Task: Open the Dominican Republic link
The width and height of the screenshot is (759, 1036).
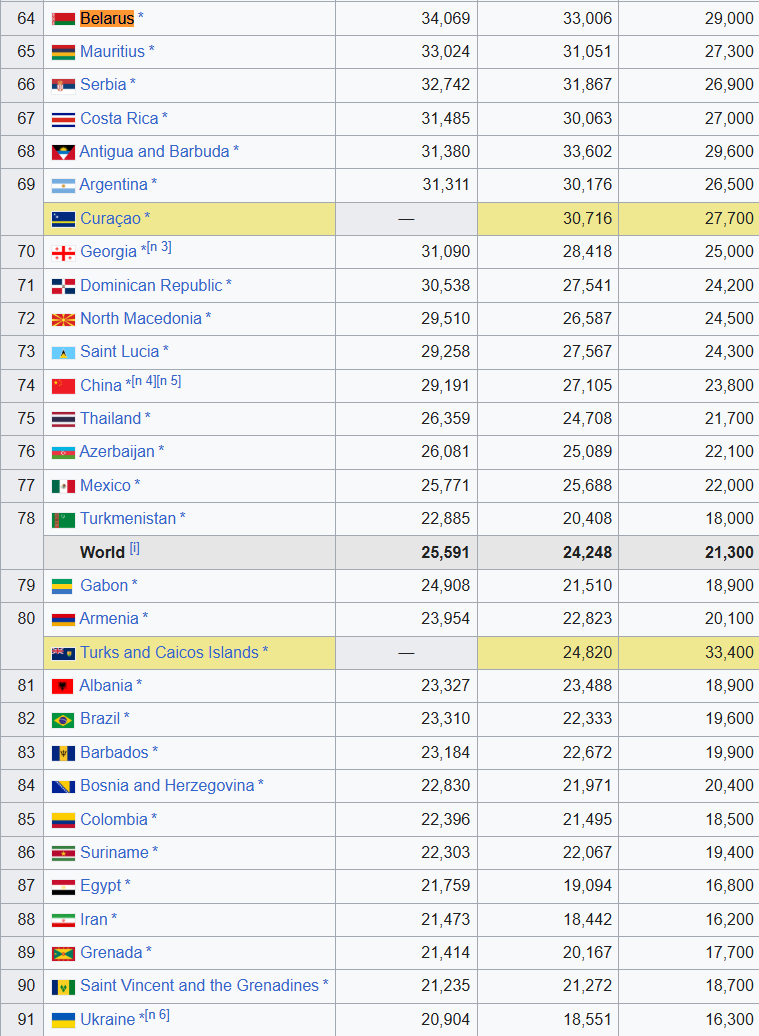Action: 151,285
